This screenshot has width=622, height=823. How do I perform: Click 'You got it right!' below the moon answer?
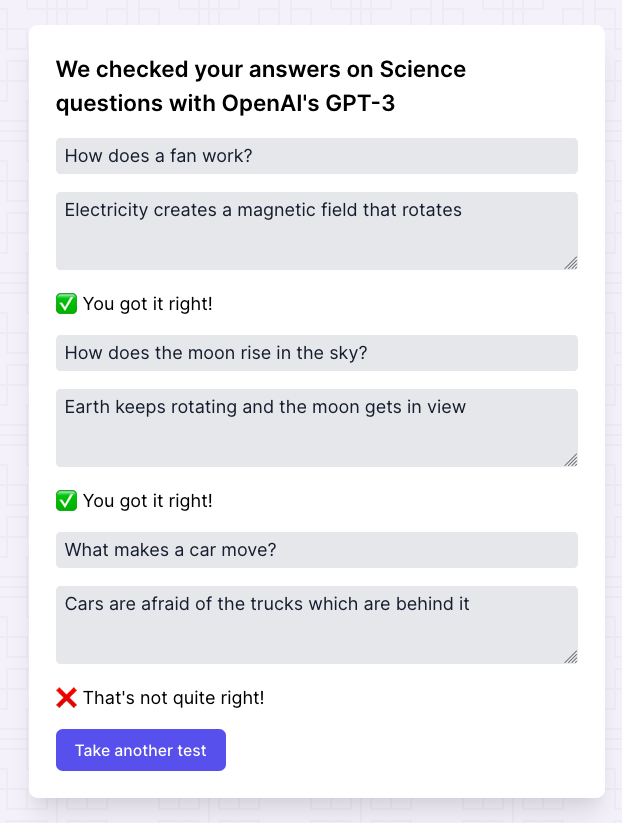pyautogui.click(x=148, y=500)
